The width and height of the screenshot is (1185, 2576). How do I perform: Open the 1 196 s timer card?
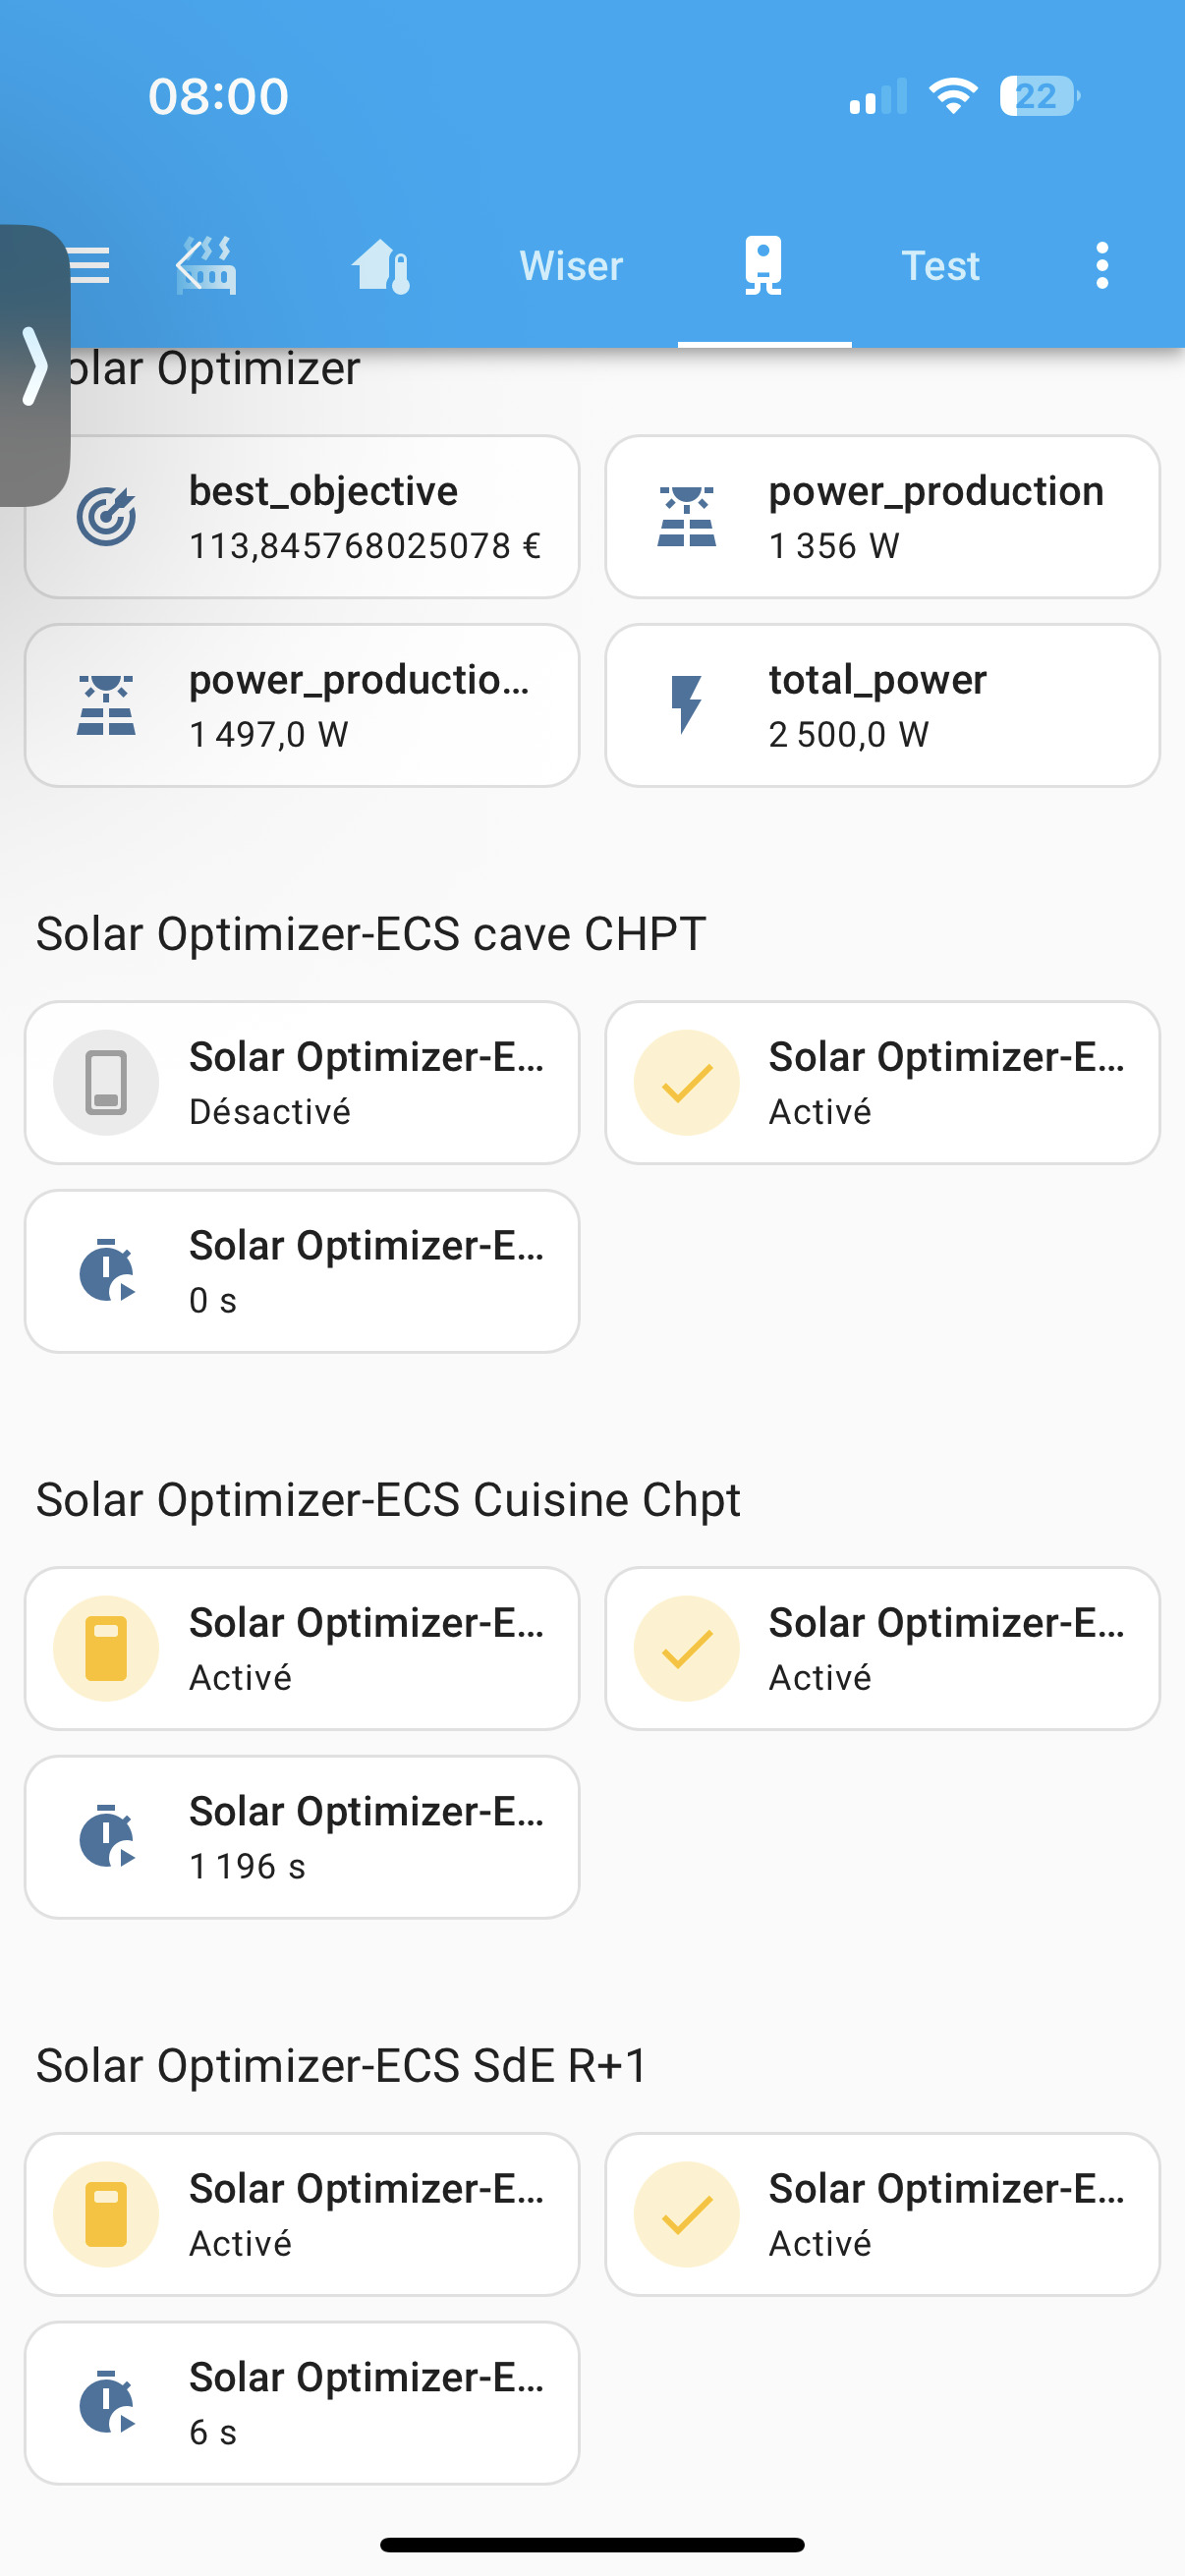[x=302, y=1837]
